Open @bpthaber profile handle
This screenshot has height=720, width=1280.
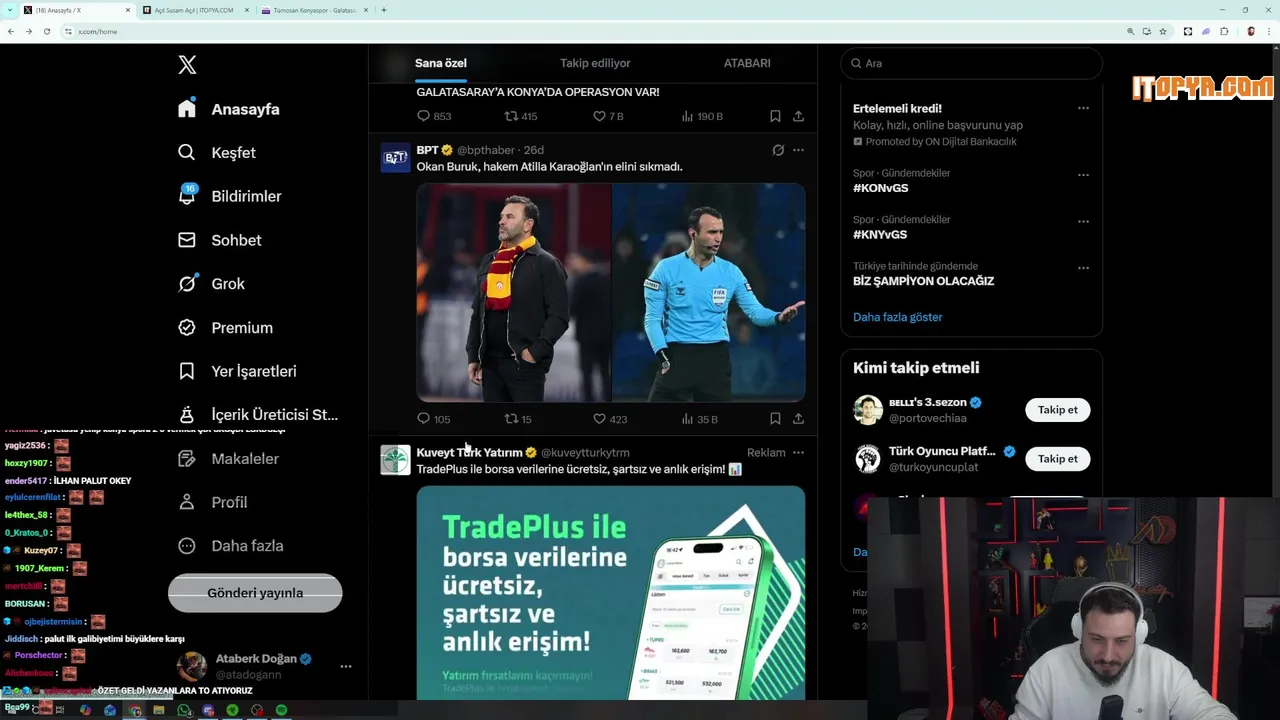[487, 150]
